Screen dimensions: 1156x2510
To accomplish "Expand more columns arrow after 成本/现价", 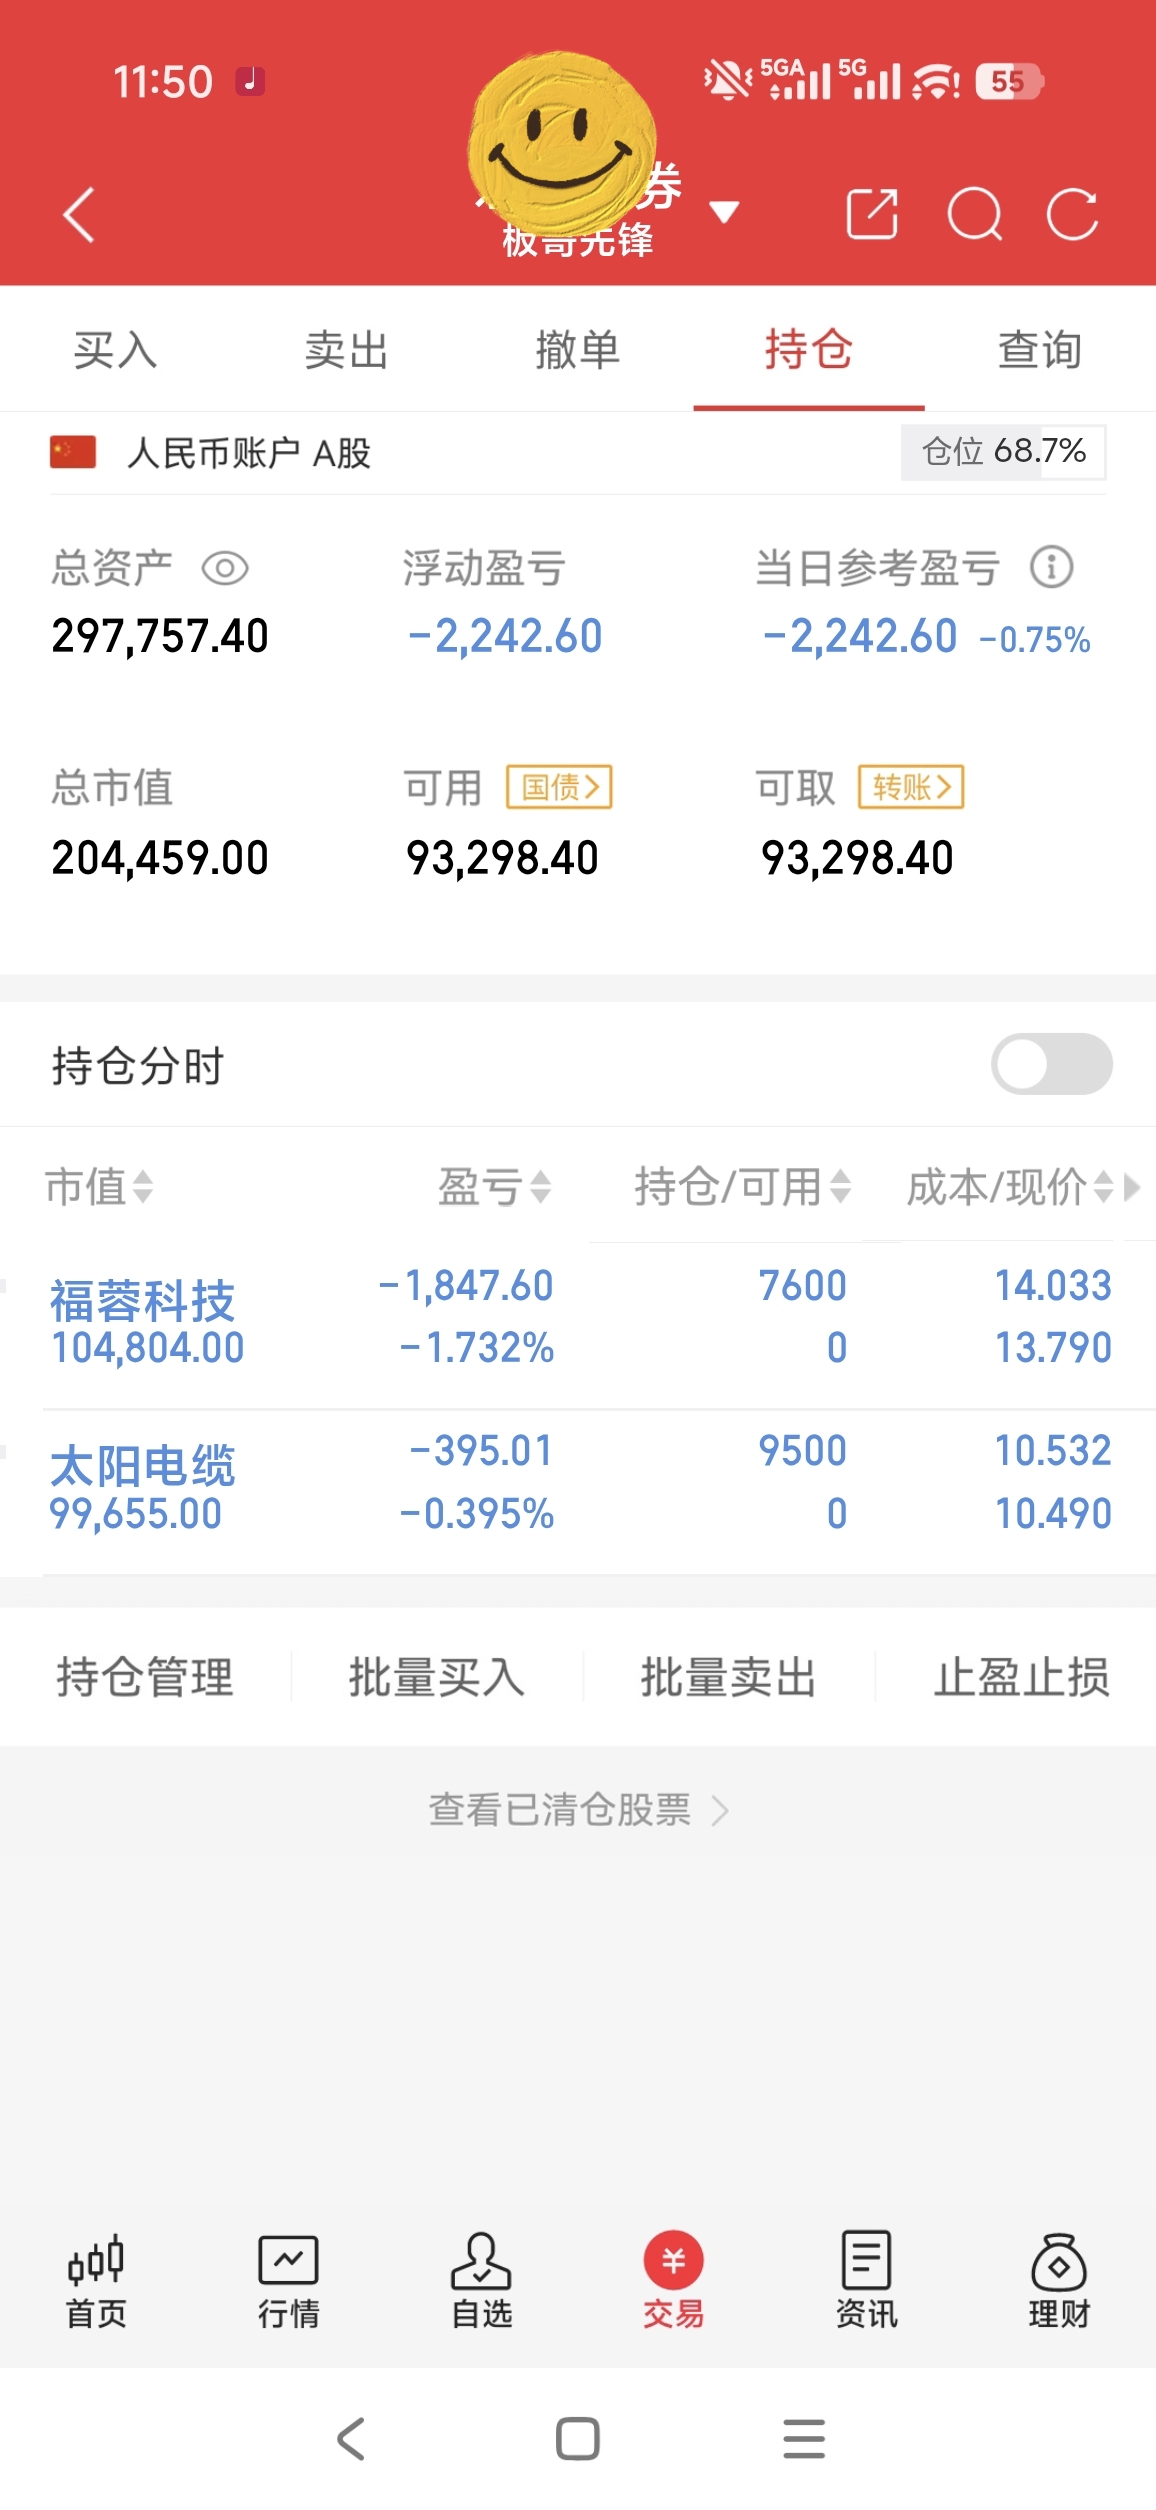I will point(1132,1187).
